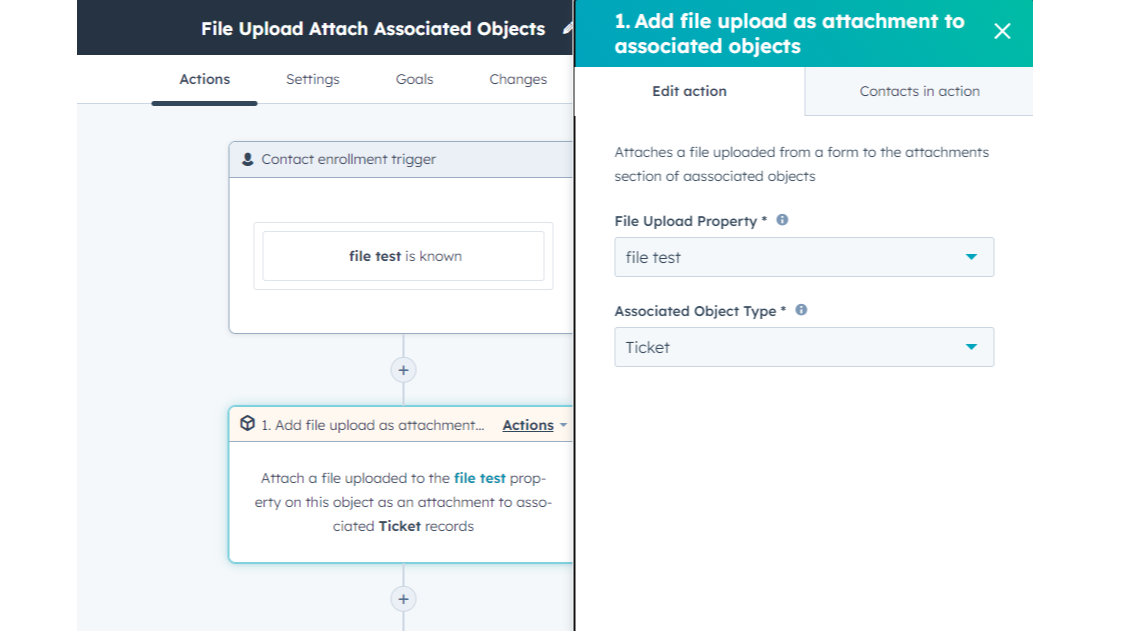This screenshot has width=1122, height=631.
Task: Click the plus icon below the trigger card
Action: (x=403, y=370)
